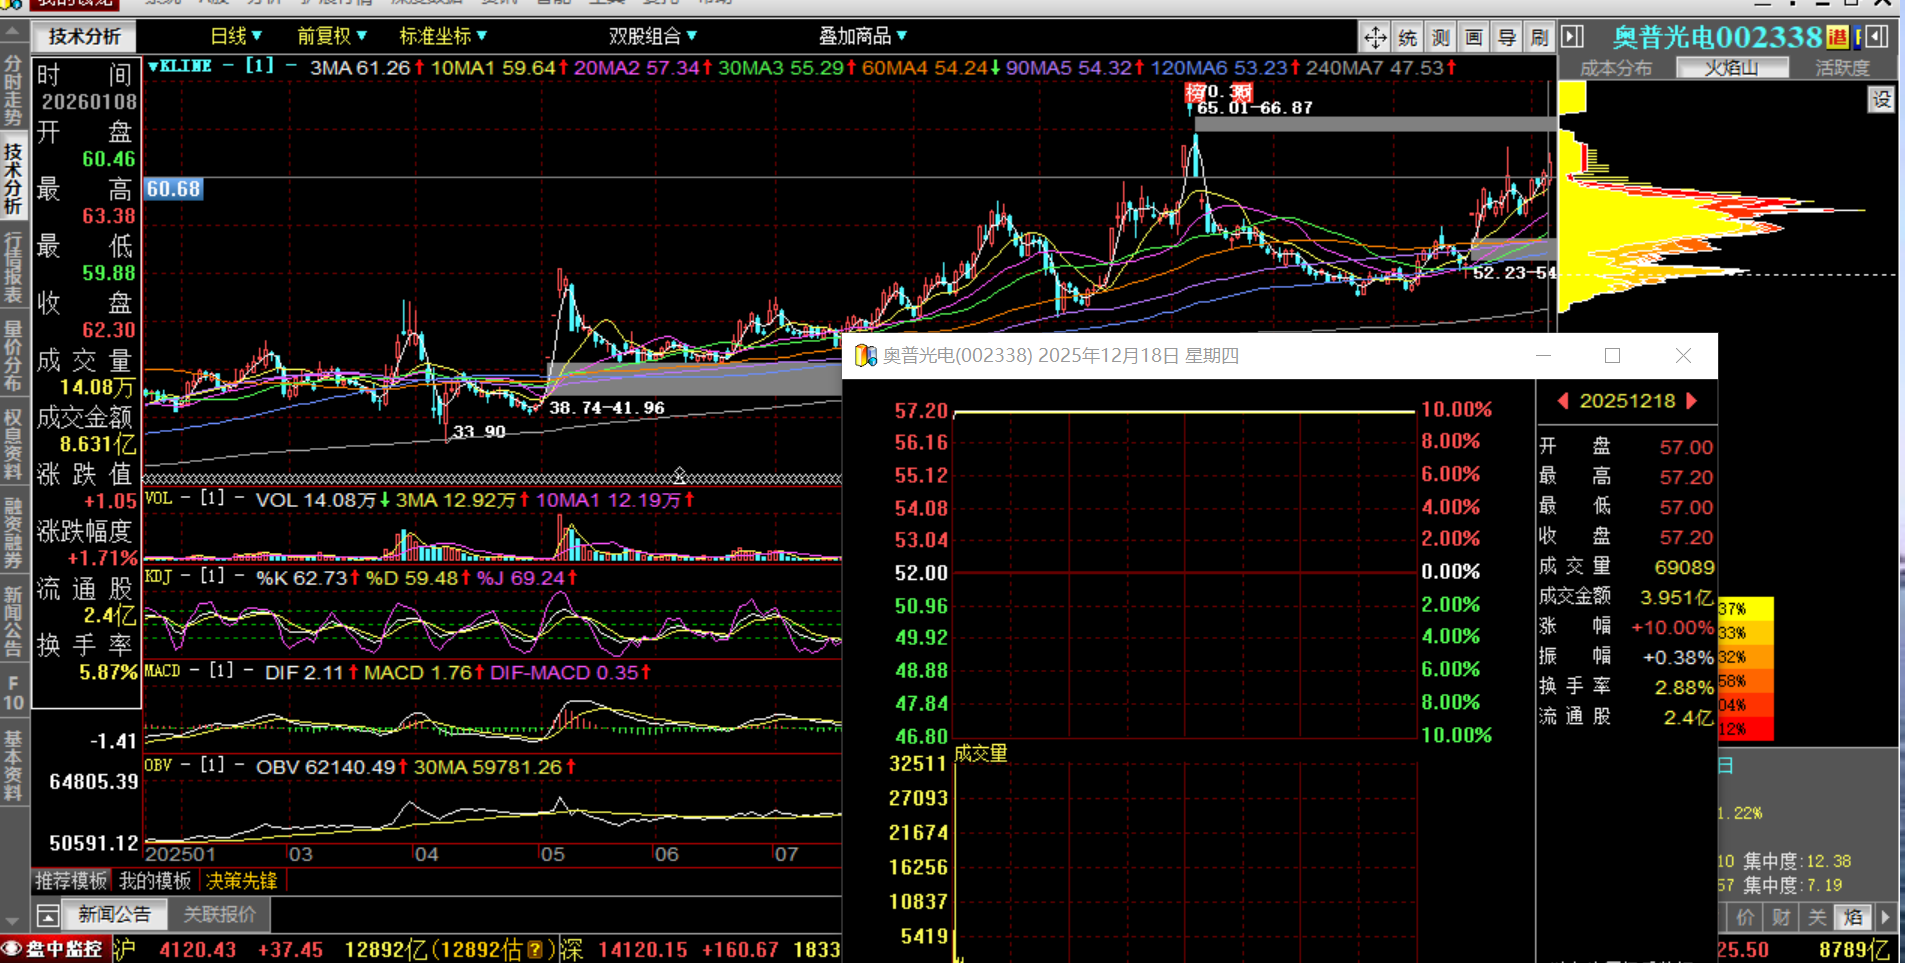1905x963 pixels.
Task: Open the 设 settings button in chip panel
Action: (x=1881, y=99)
